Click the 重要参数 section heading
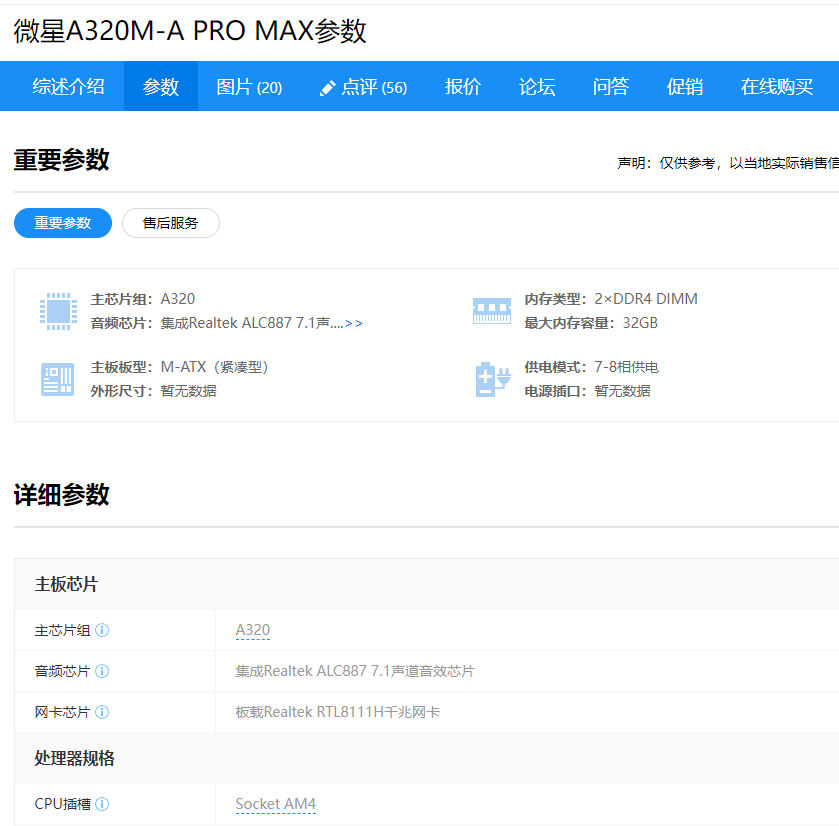 (62, 160)
